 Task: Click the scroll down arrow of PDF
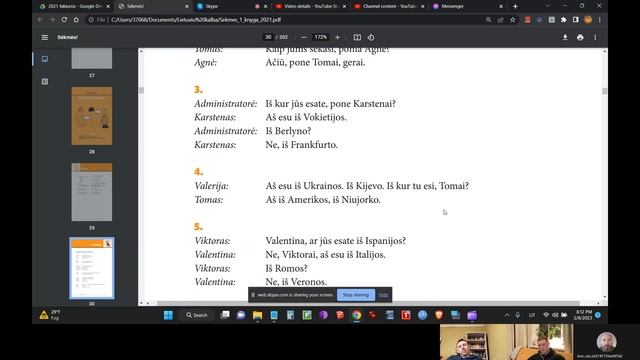coord(604,297)
